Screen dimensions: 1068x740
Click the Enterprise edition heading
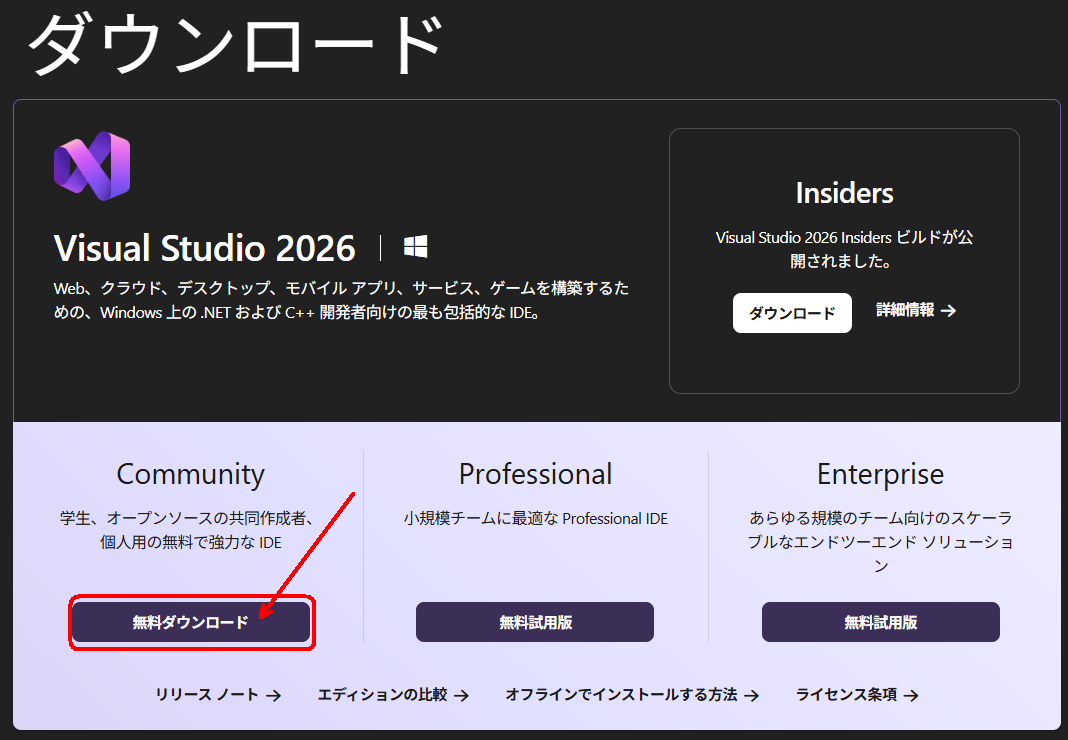pyautogui.click(x=880, y=473)
